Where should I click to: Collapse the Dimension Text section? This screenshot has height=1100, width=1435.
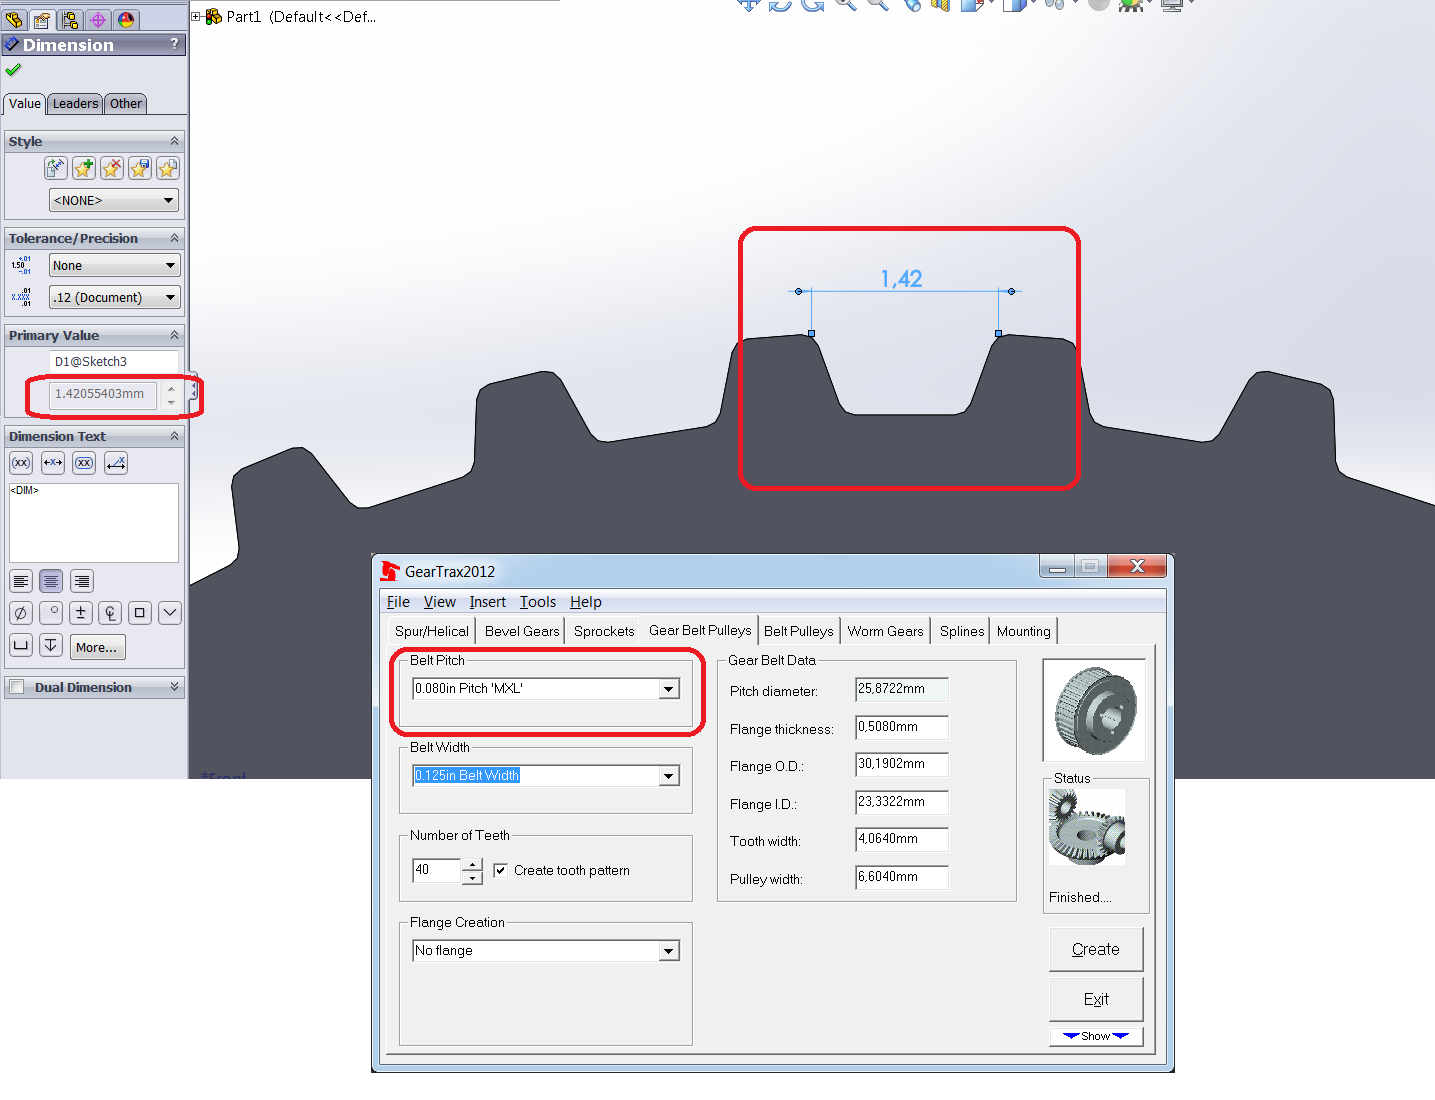click(x=174, y=436)
